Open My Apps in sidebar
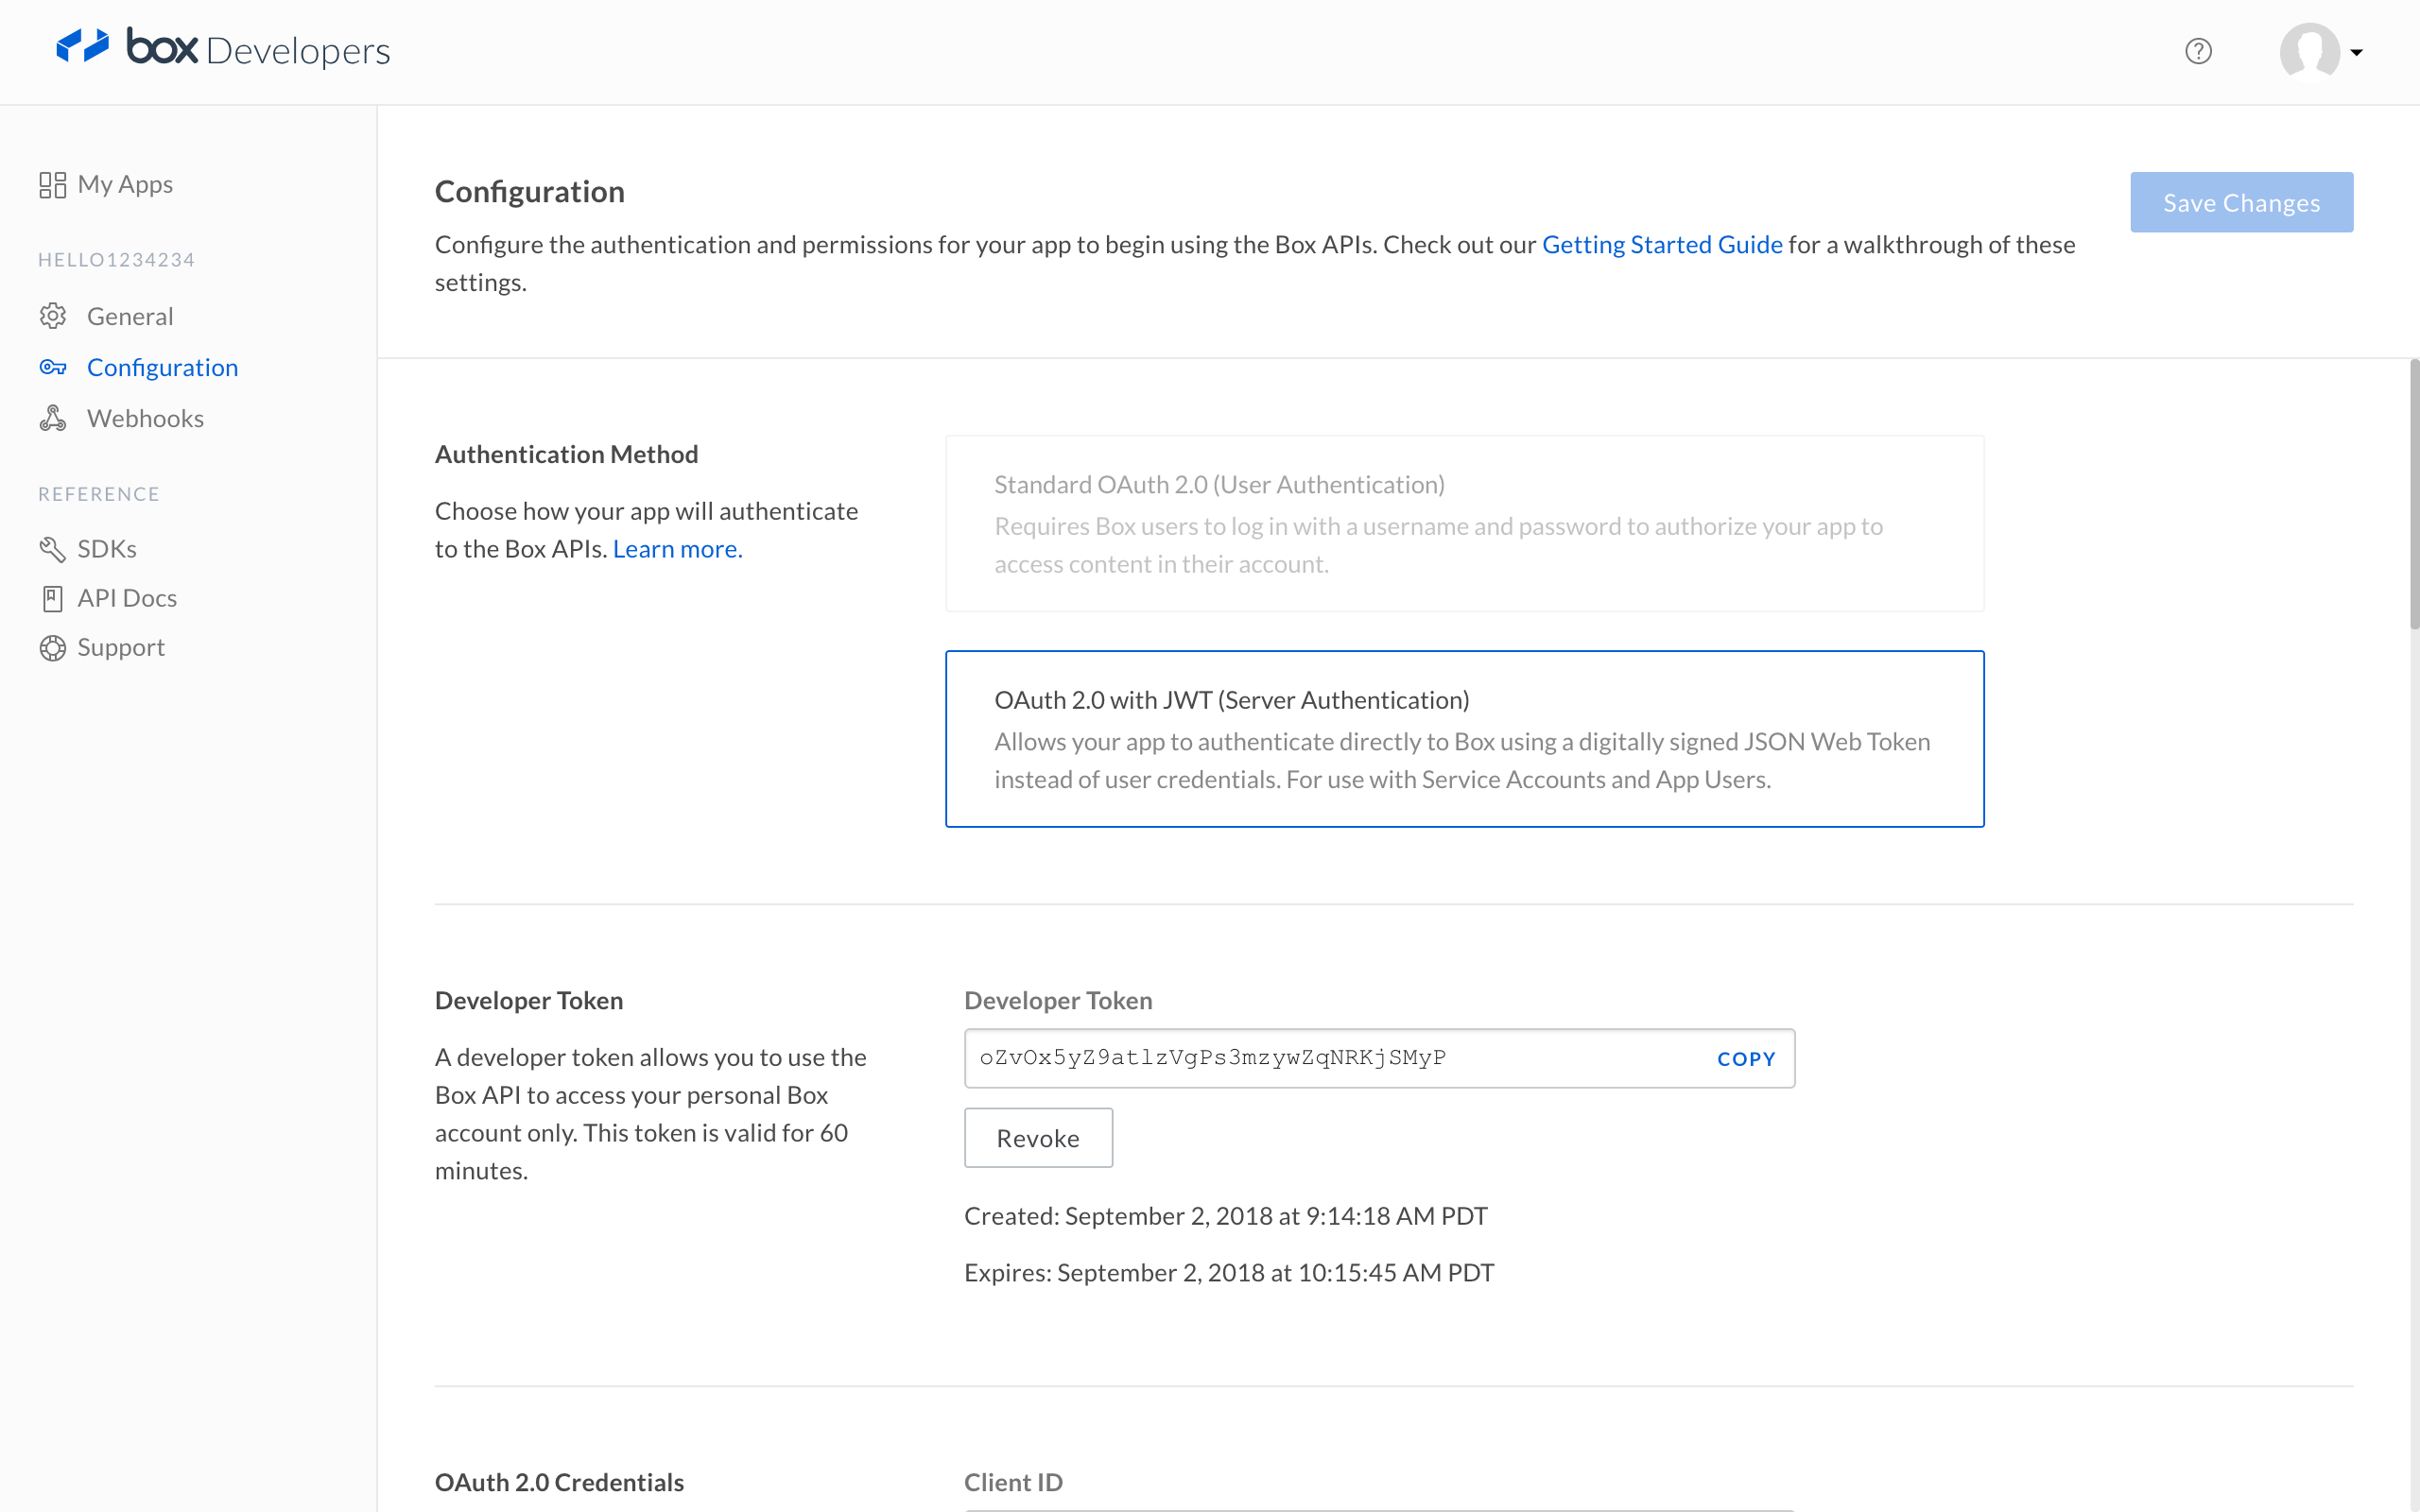The height and width of the screenshot is (1512, 2420). (x=125, y=184)
